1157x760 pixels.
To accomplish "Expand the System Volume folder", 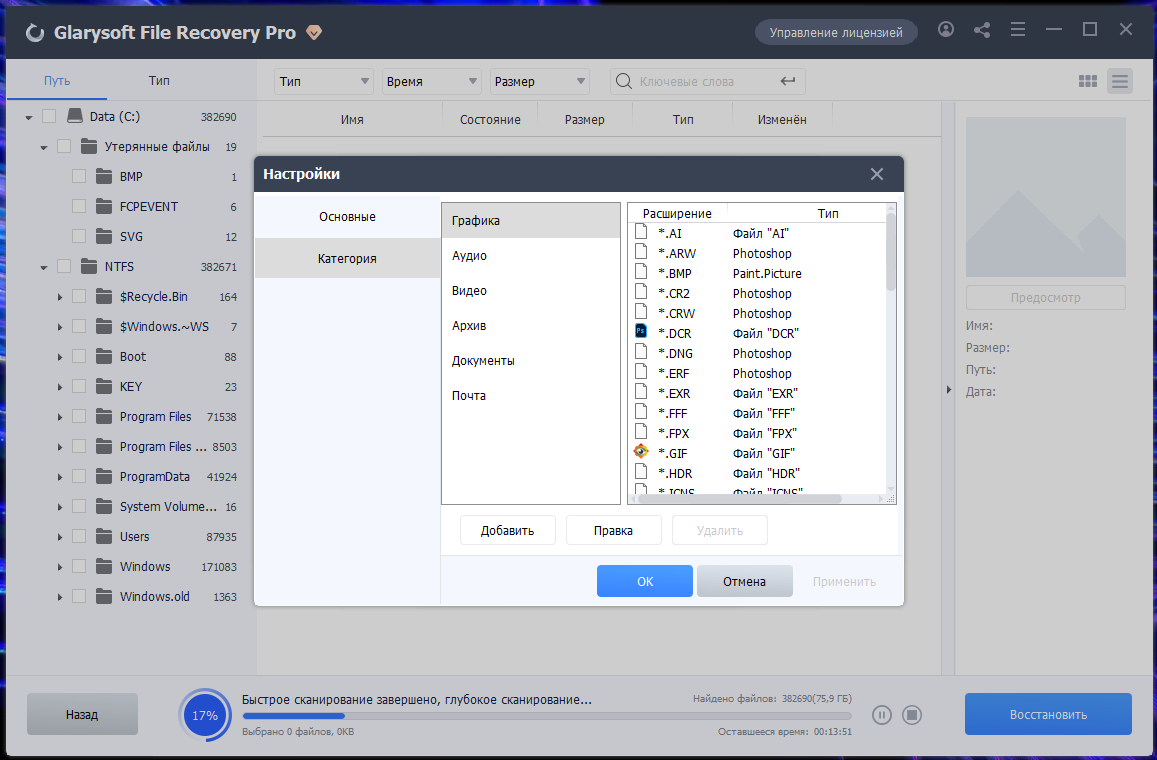I will (x=60, y=507).
